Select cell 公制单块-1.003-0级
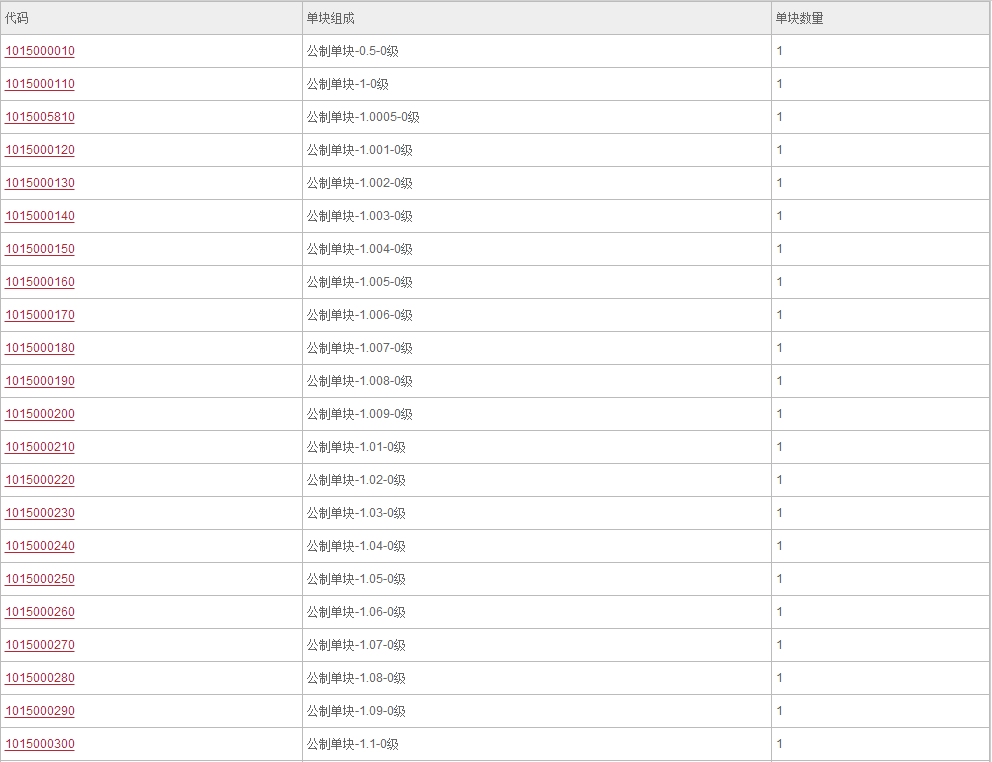The height and width of the screenshot is (762, 992). 536,216
